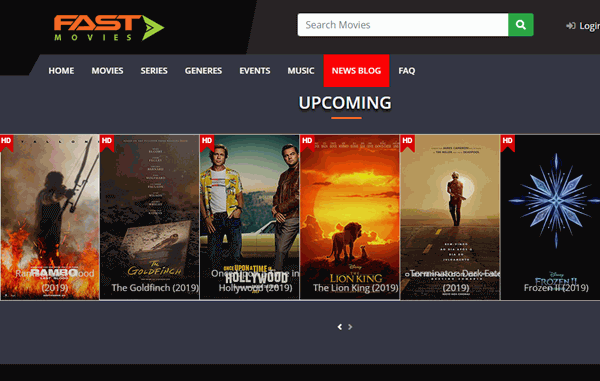Focus the Search Movies input field
The width and height of the screenshot is (600, 381).
point(403,25)
